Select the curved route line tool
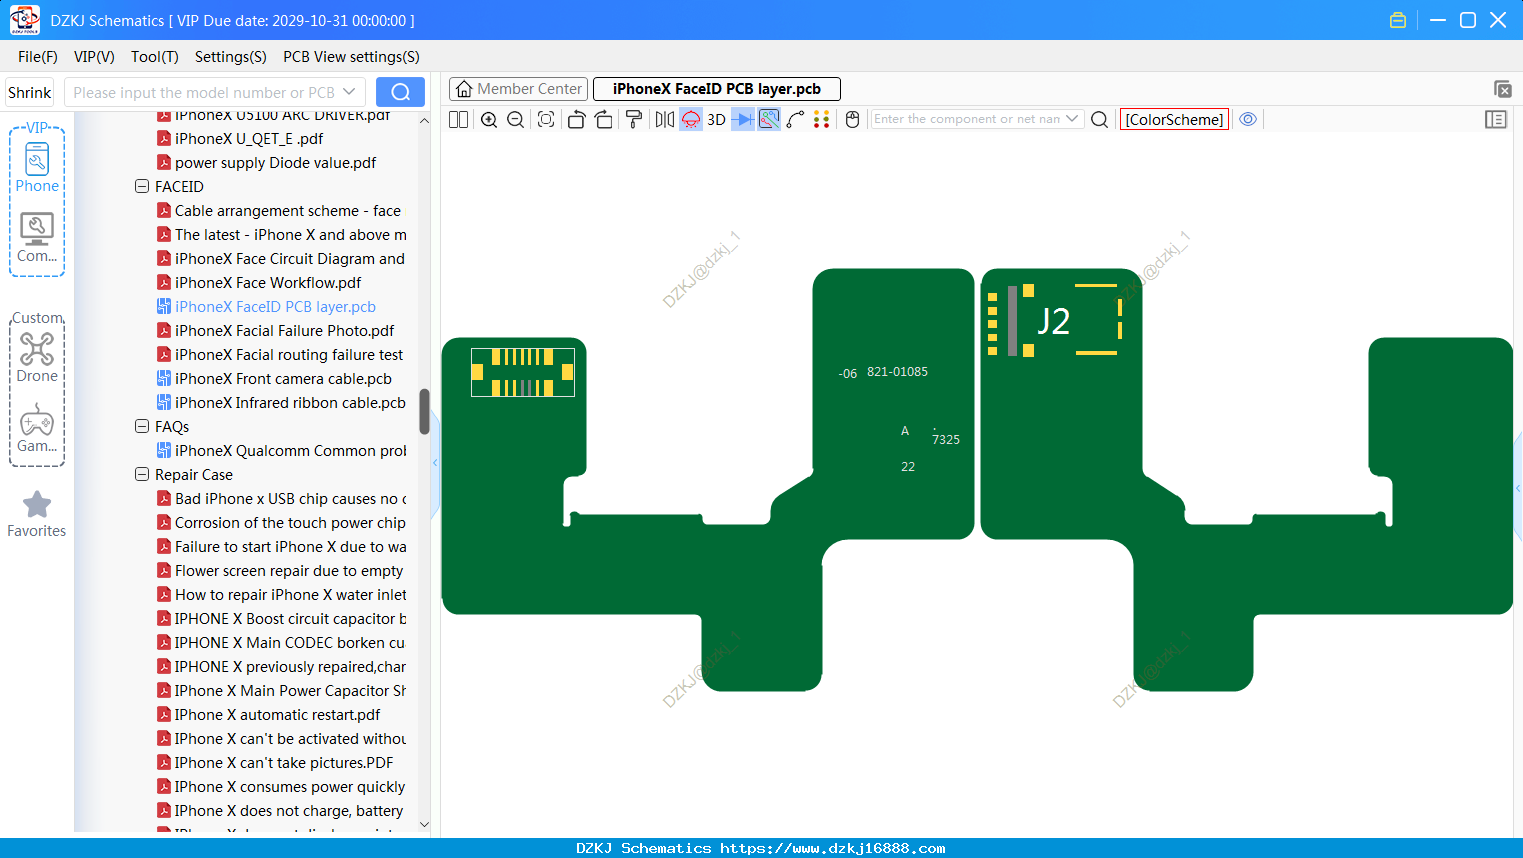1523x858 pixels. coord(796,119)
